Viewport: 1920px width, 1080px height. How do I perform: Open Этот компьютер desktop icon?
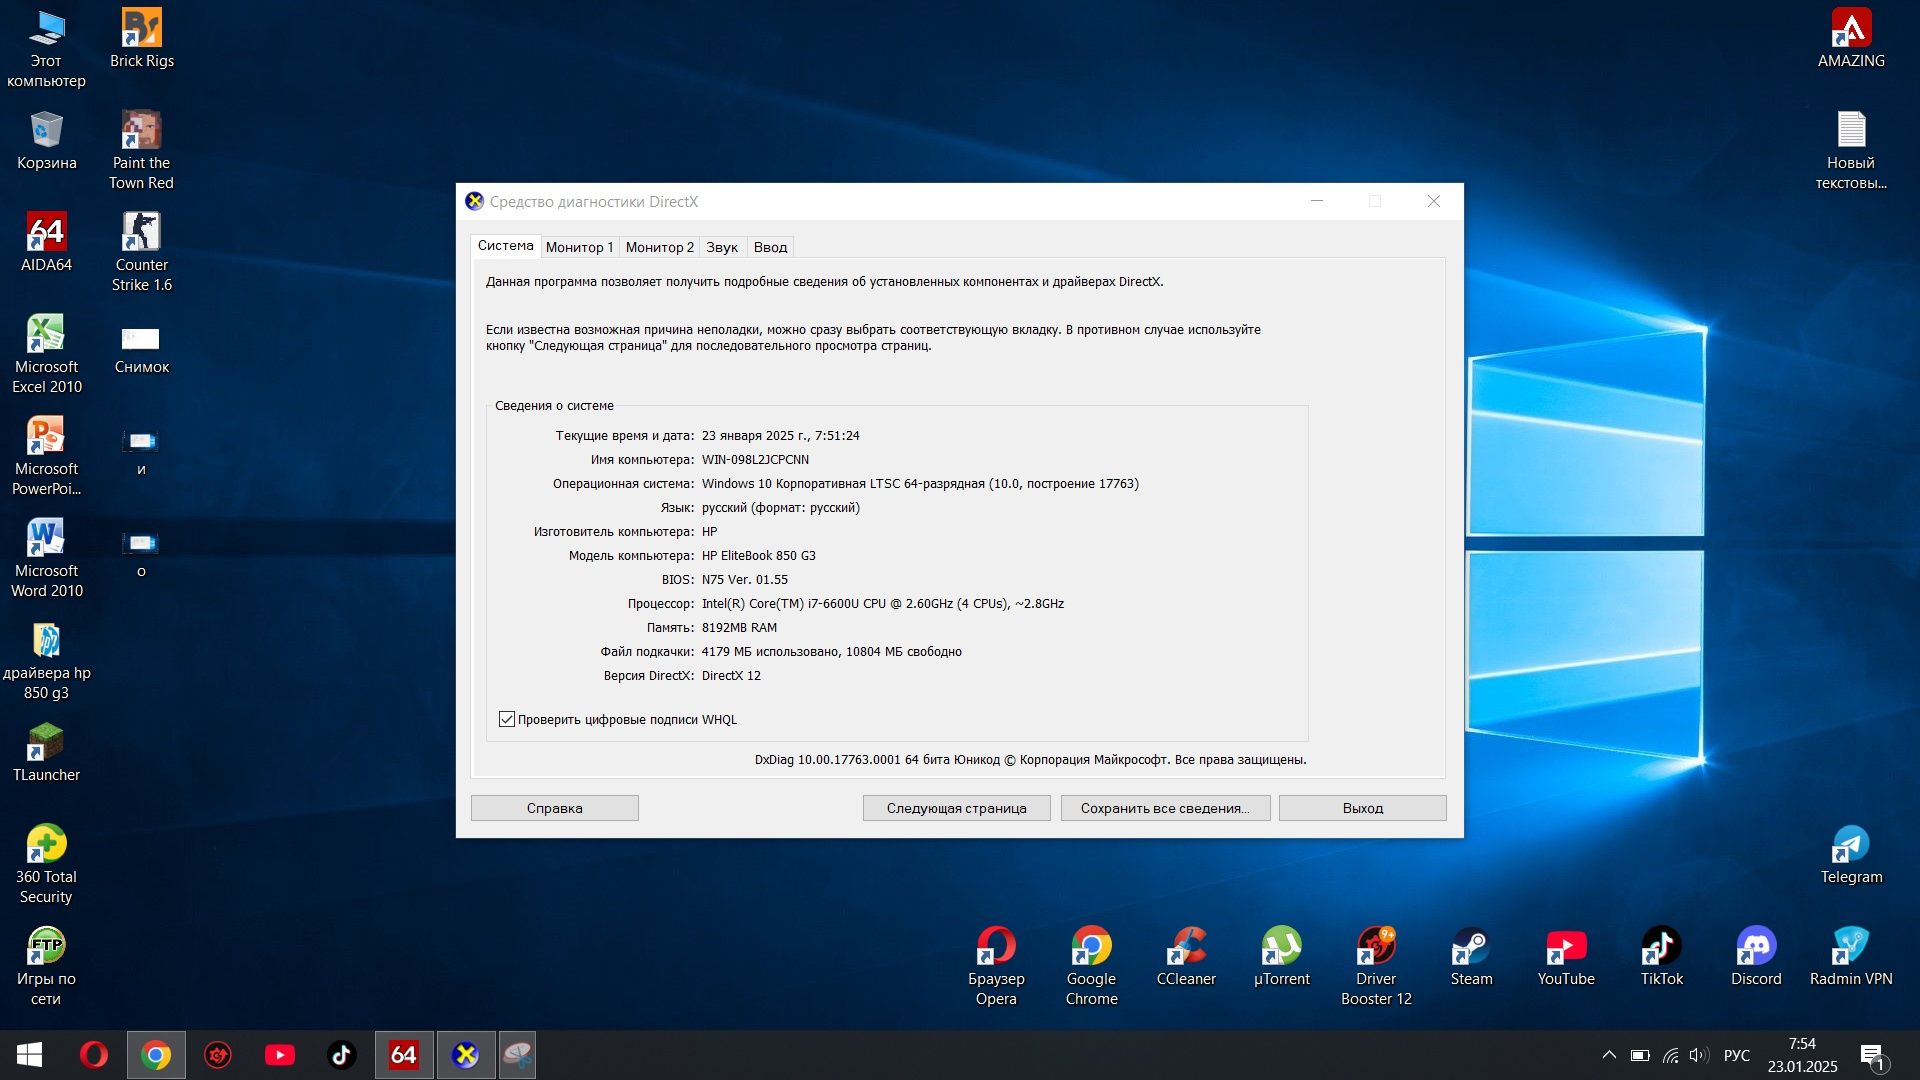46,49
